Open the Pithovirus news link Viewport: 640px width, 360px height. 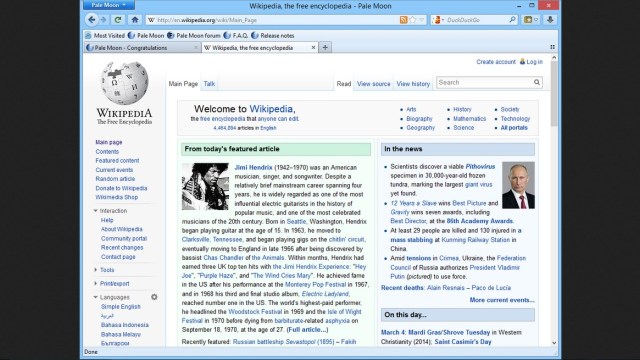[x=480, y=167]
